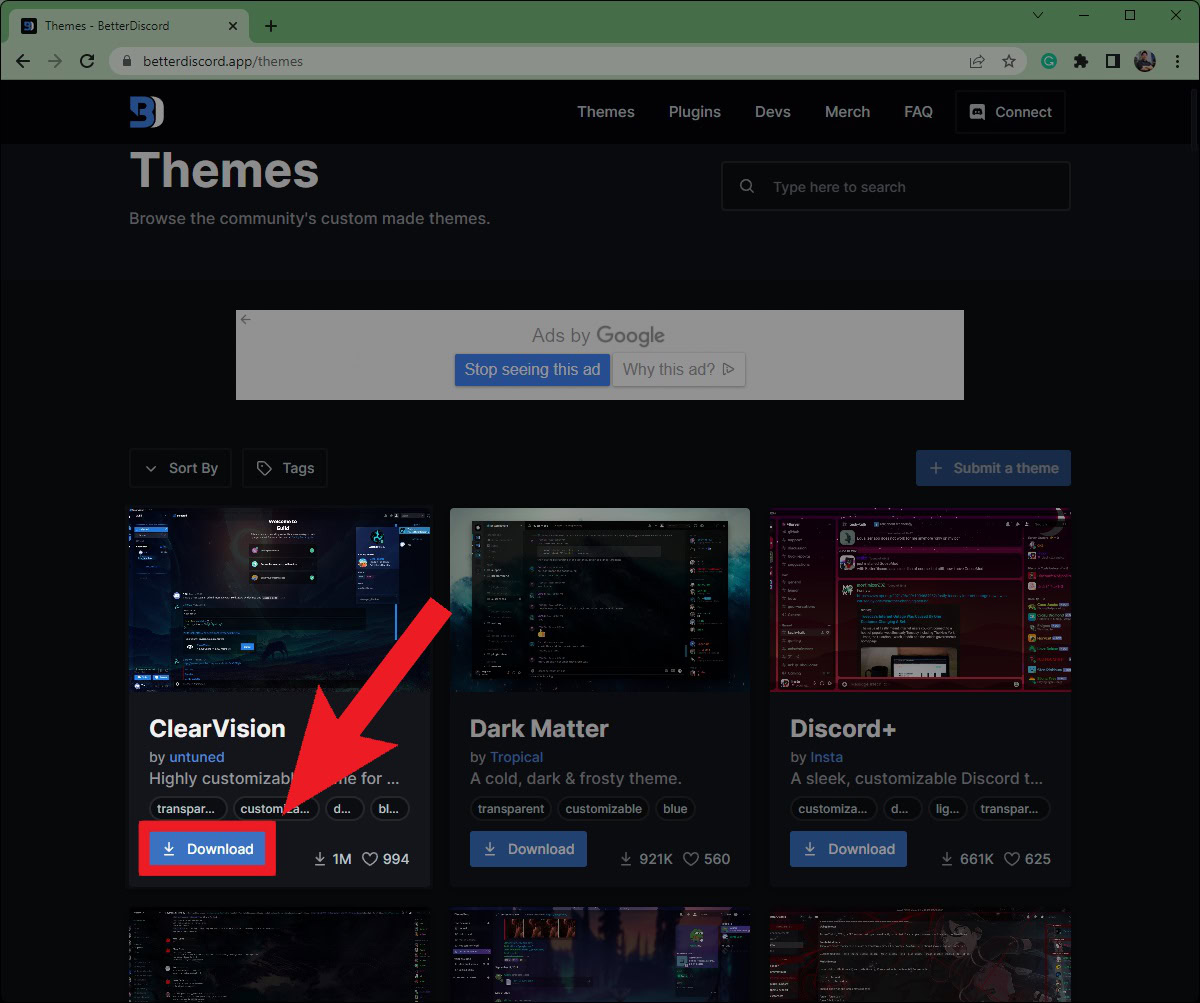Toggle the browser side panel icon

(1113, 61)
